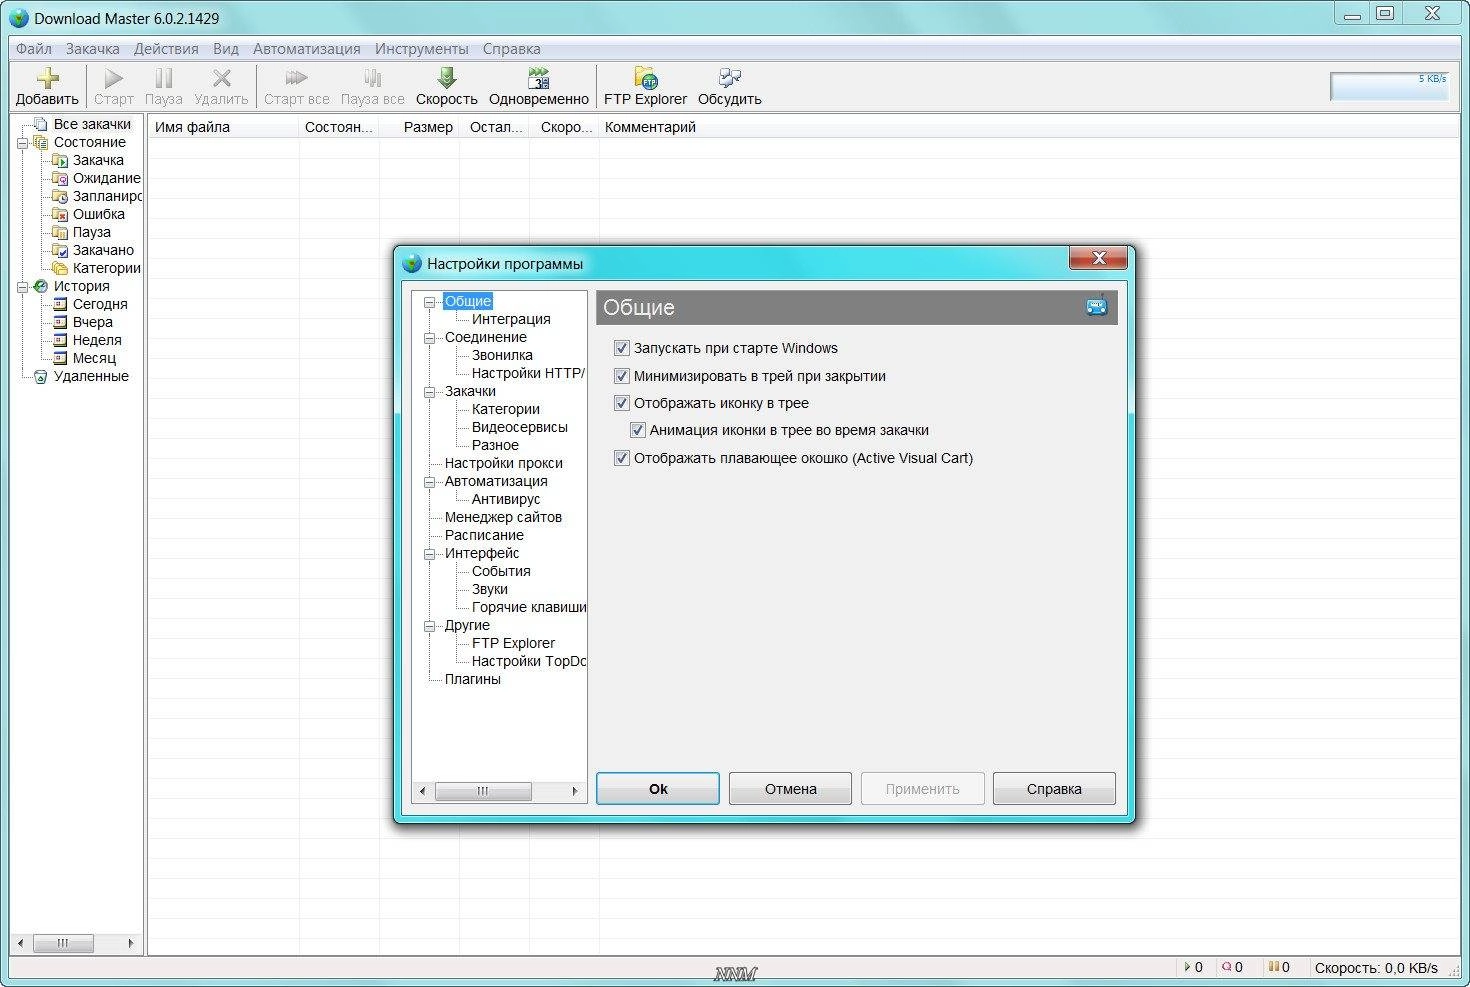1470x987 pixels.
Task: Collapse the Соединение settings node
Action: (x=430, y=338)
